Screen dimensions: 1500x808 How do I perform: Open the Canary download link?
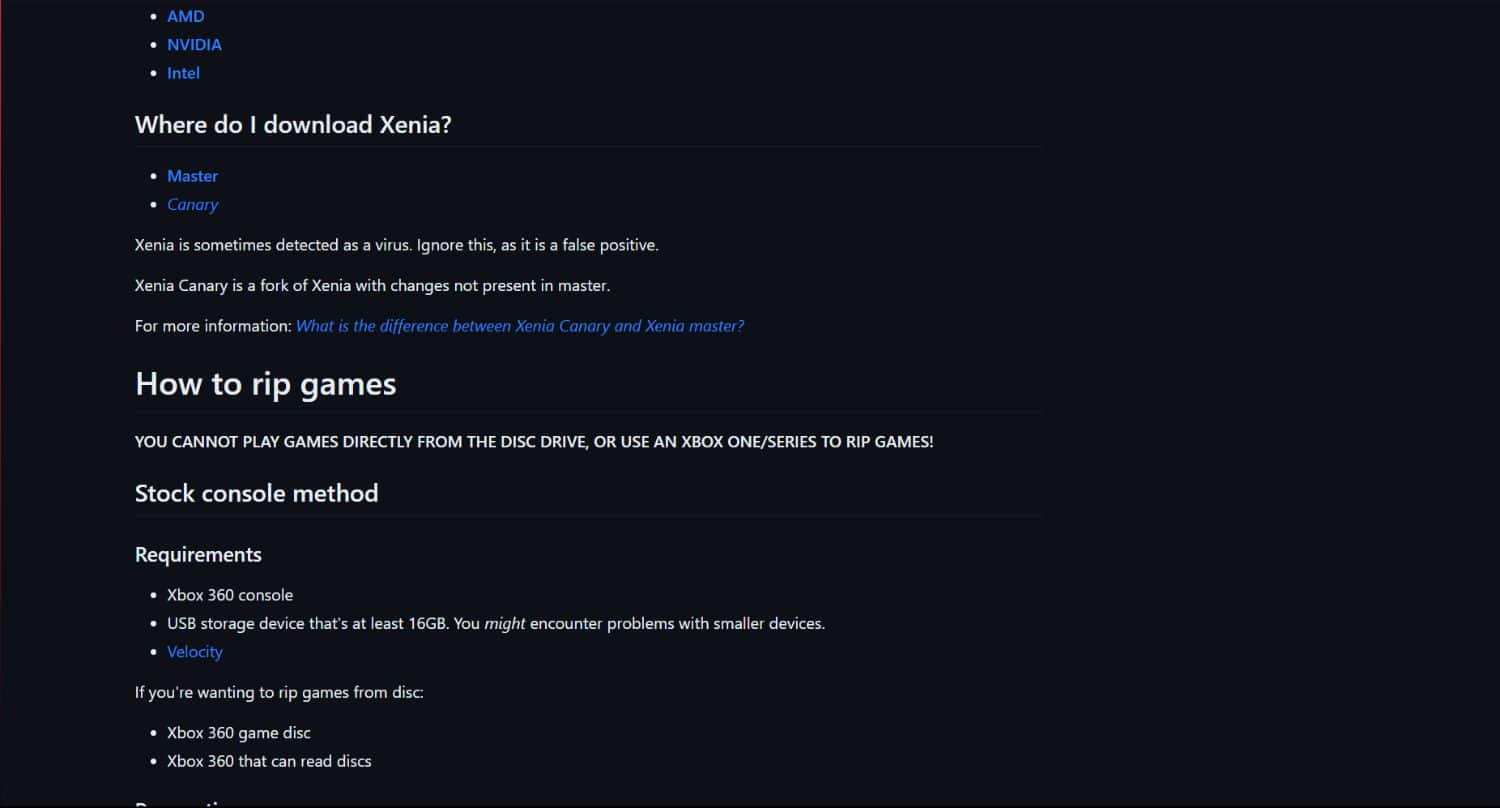[x=192, y=204]
